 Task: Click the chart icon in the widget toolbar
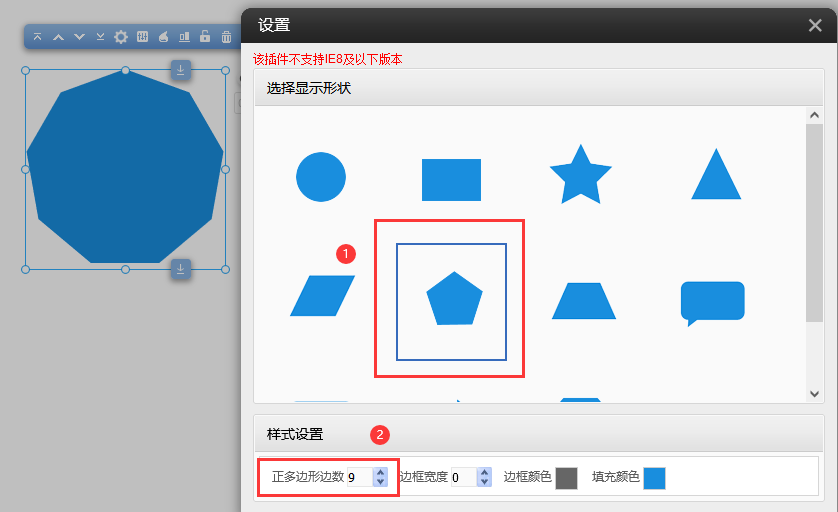pyautogui.click(x=184, y=37)
